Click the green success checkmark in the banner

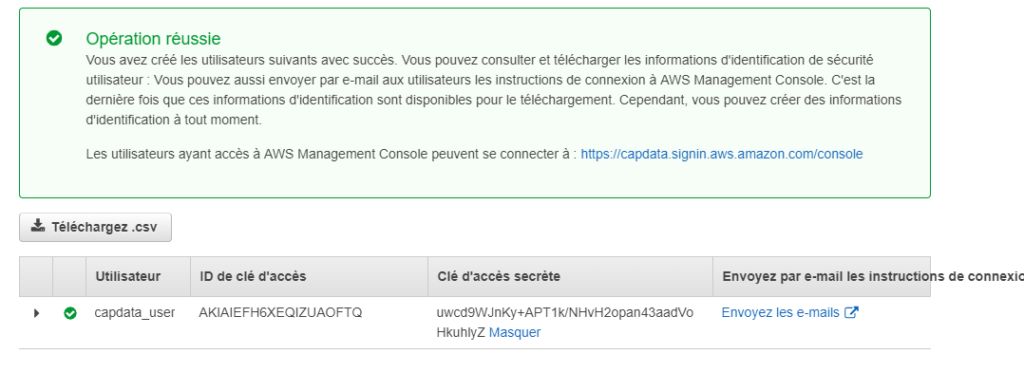pos(54,39)
